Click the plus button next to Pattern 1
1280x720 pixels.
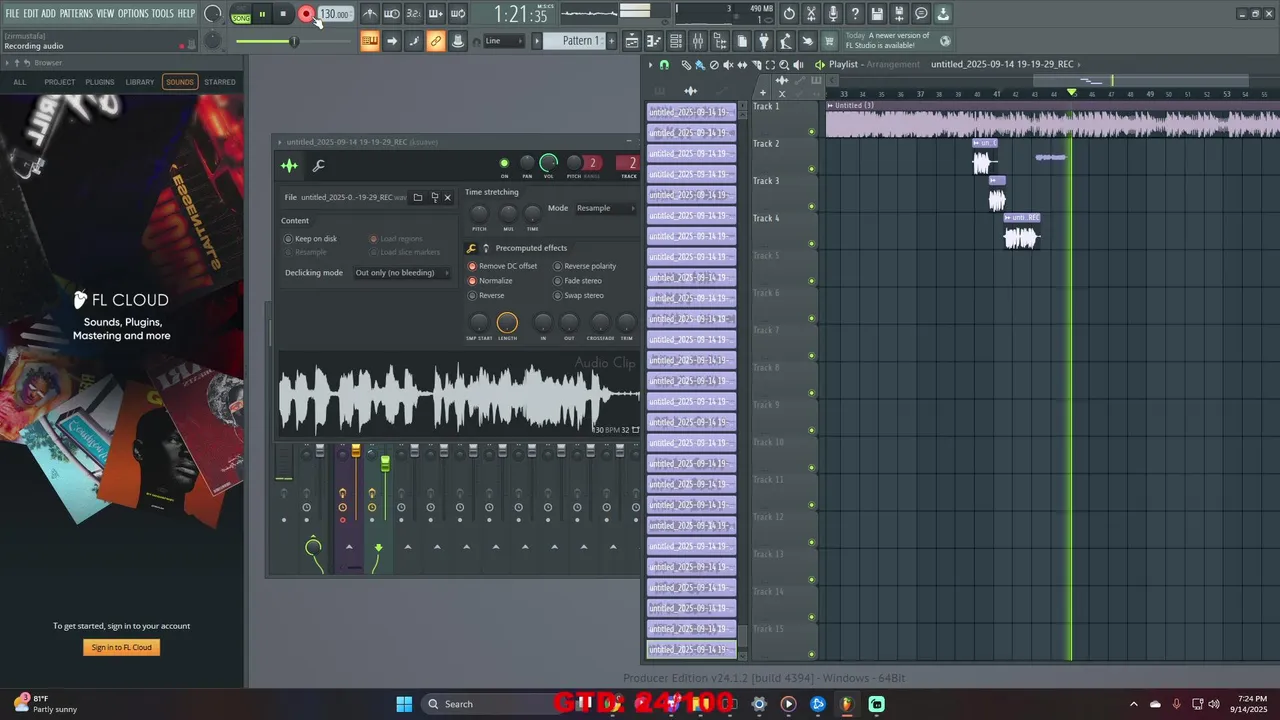(610, 41)
